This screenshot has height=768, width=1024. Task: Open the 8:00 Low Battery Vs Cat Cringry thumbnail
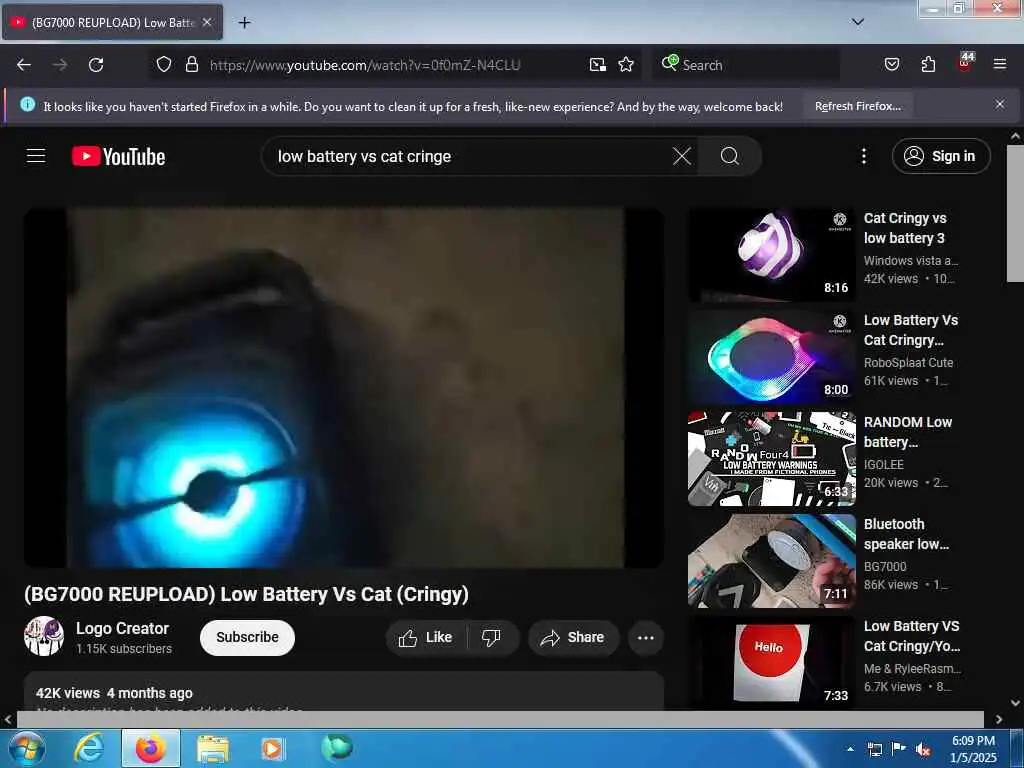pyautogui.click(x=771, y=357)
